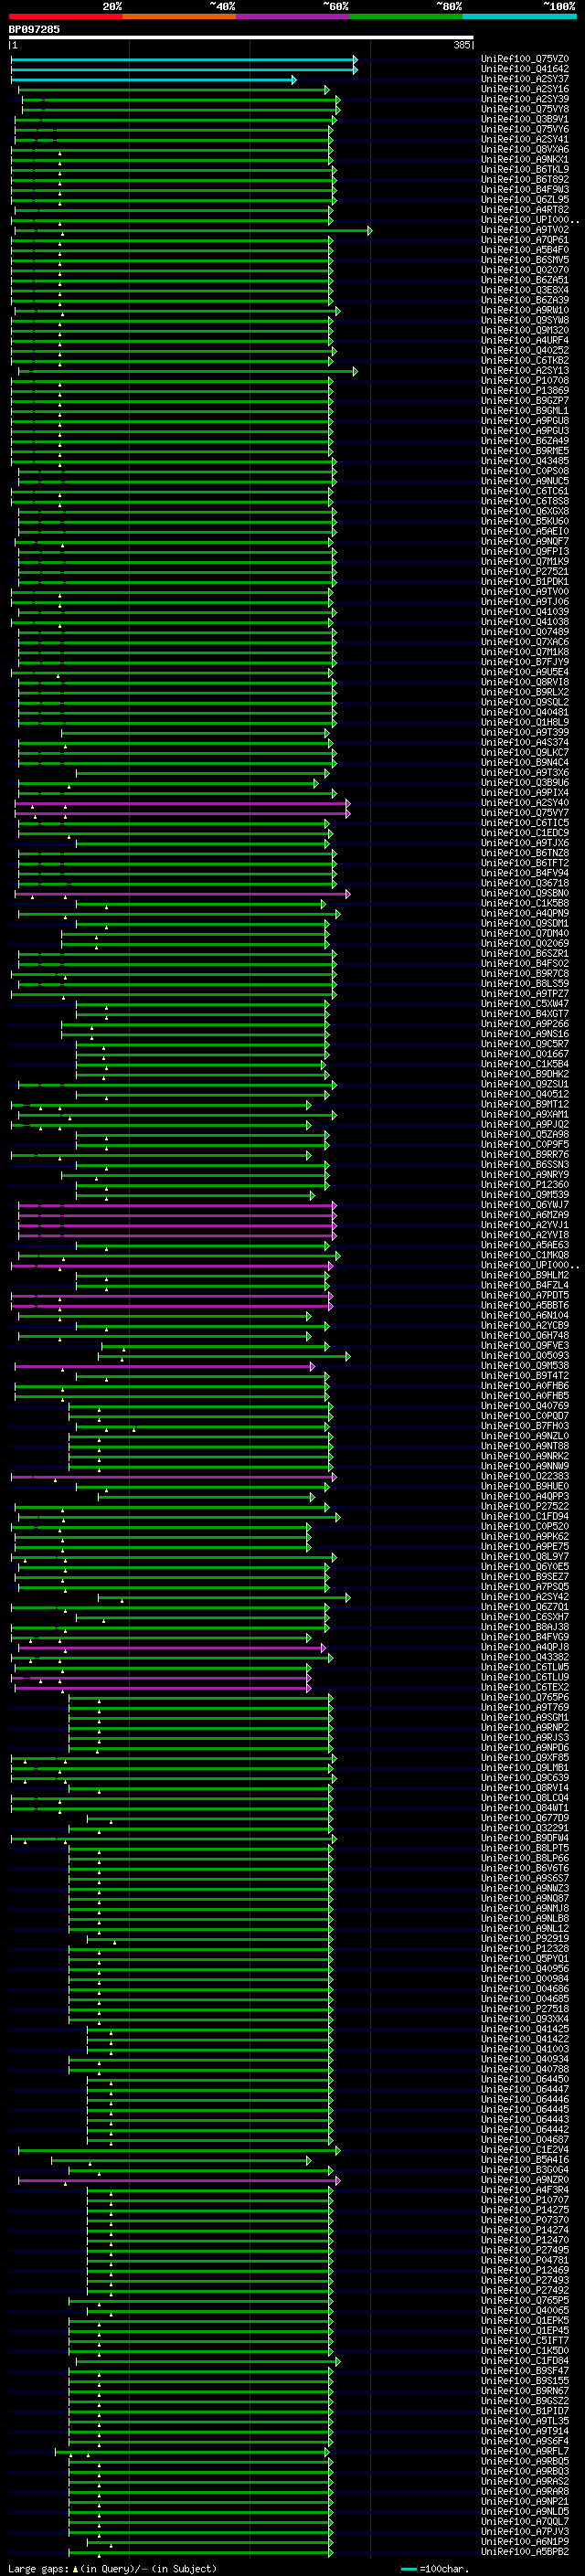This screenshot has width=585, height=2576.
Task: Click the UniRef100_B4F9W3 entry
Action: pyautogui.click(x=525, y=189)
